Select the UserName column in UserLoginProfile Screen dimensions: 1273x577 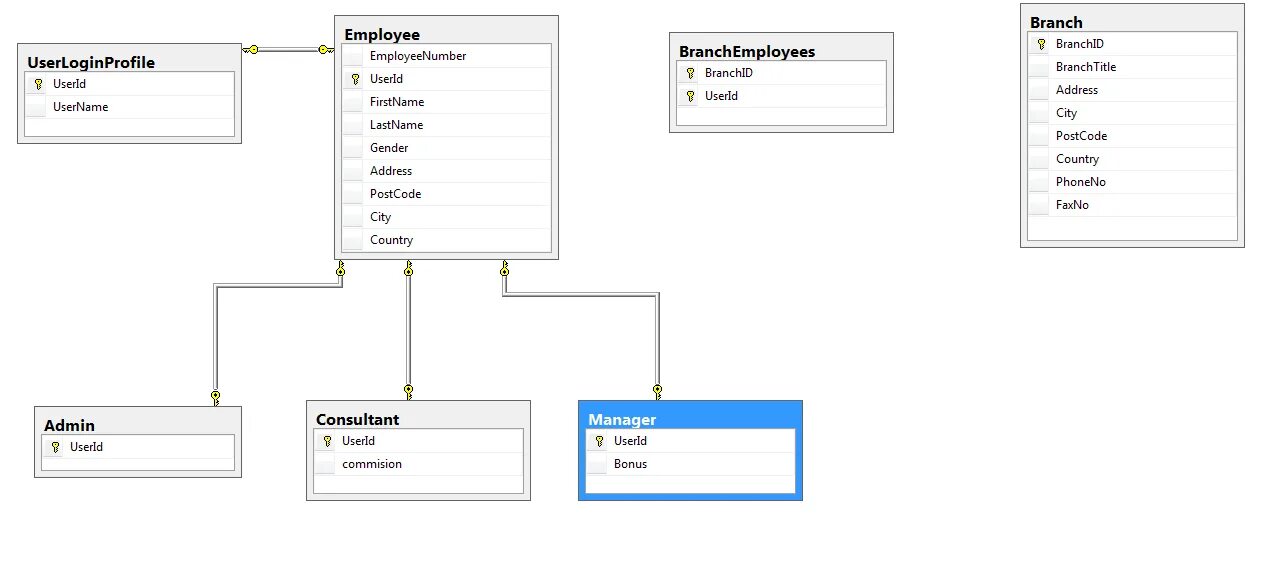[x=130, y=107]
